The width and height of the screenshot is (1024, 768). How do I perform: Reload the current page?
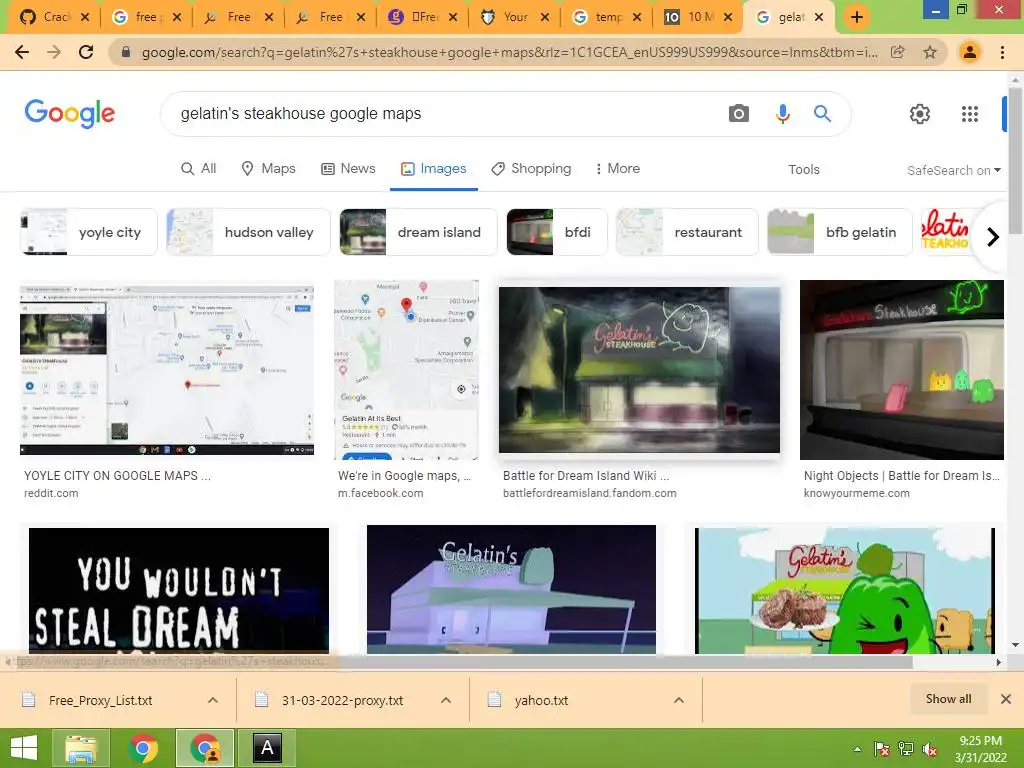(x=86, y=52)
